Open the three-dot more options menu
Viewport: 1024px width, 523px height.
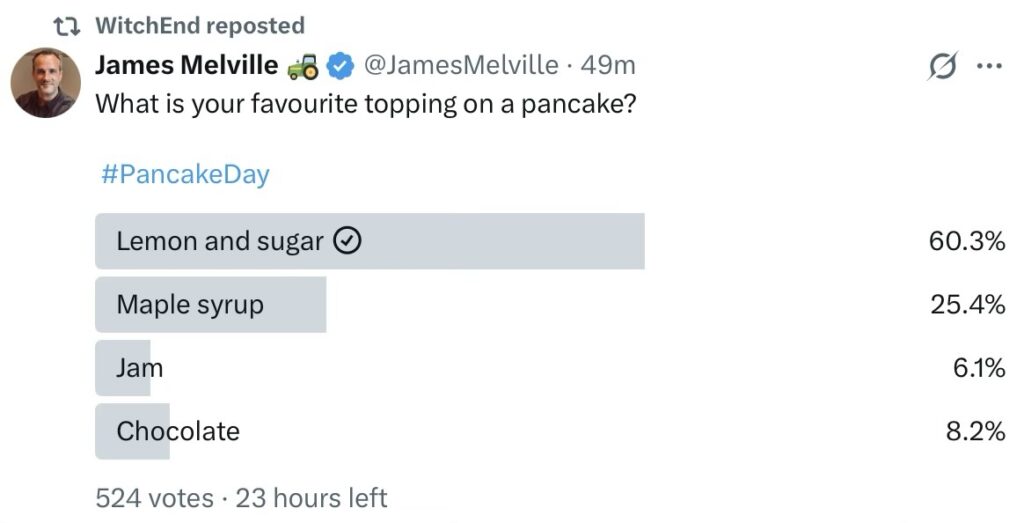988,67
